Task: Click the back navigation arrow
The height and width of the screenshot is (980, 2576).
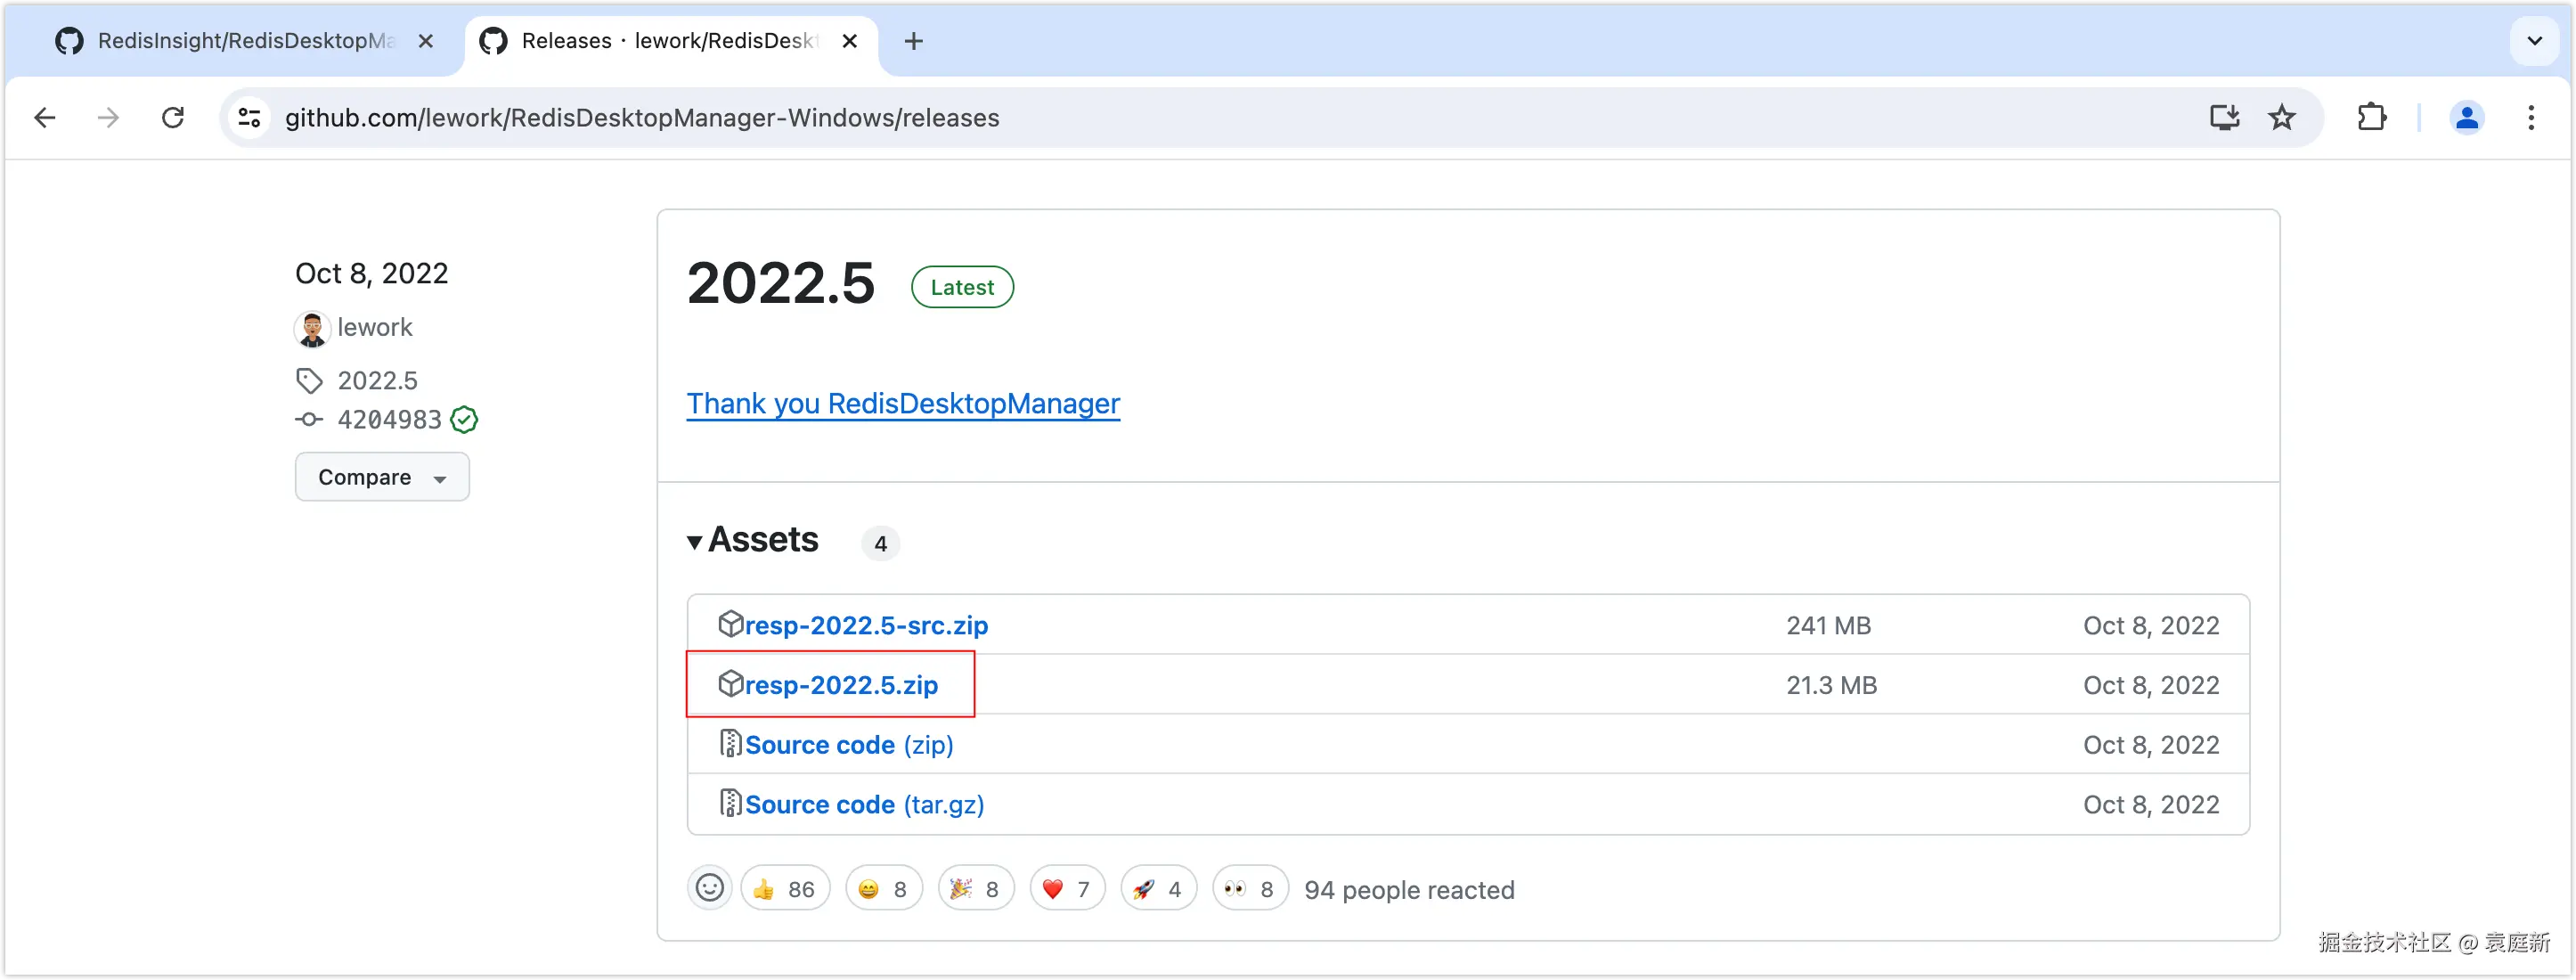Action: point(45,118)
